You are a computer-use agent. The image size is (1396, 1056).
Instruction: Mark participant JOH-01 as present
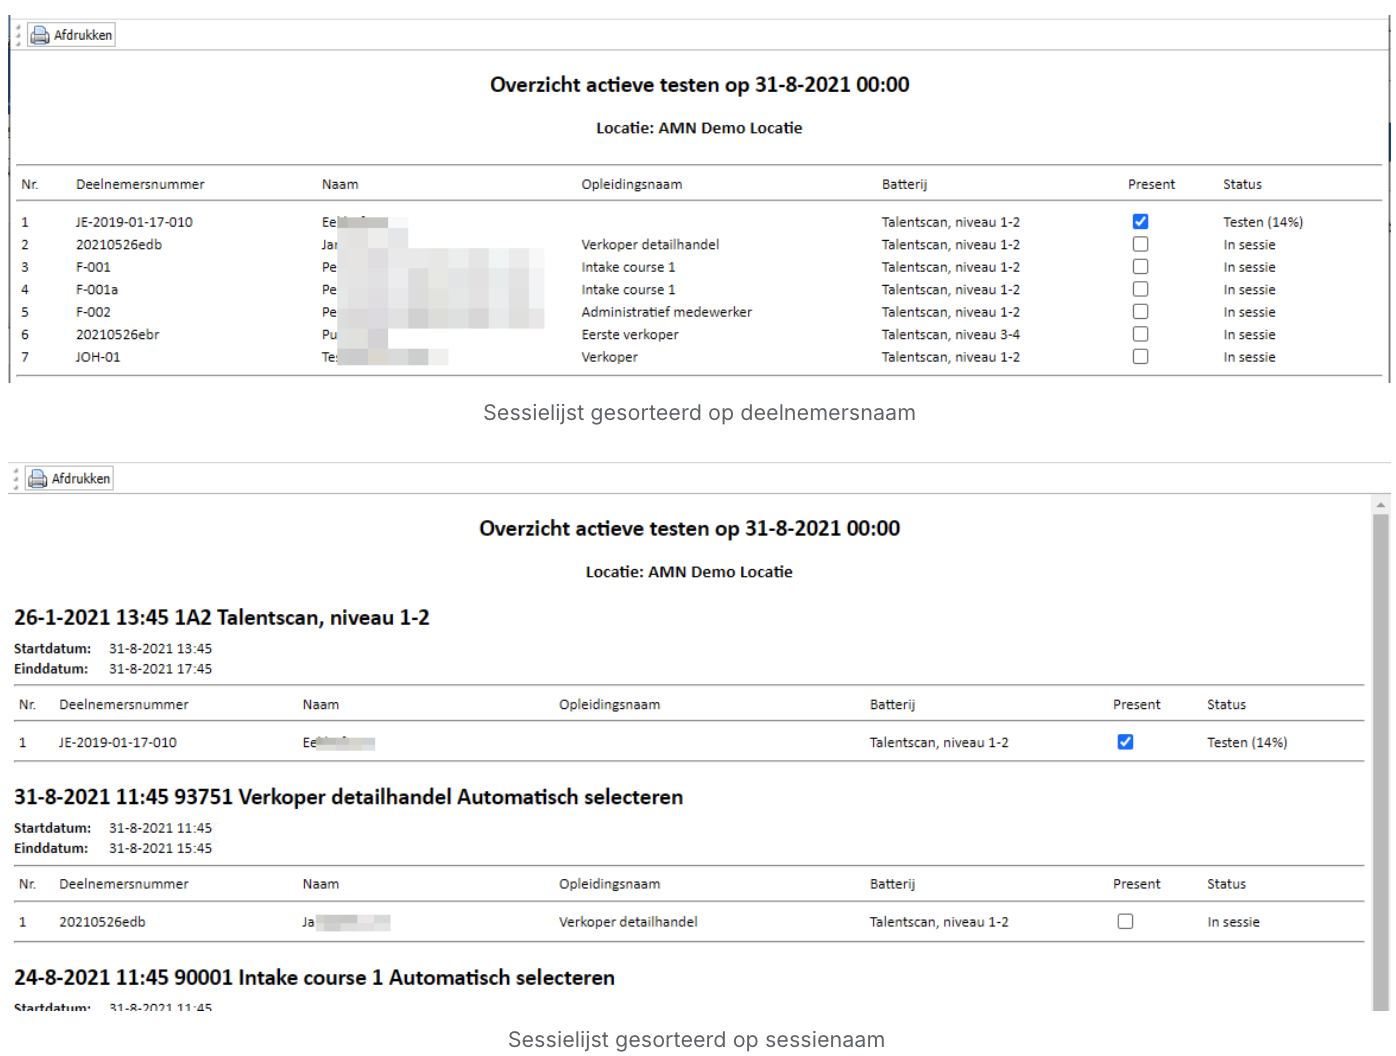pos(1140,357)
